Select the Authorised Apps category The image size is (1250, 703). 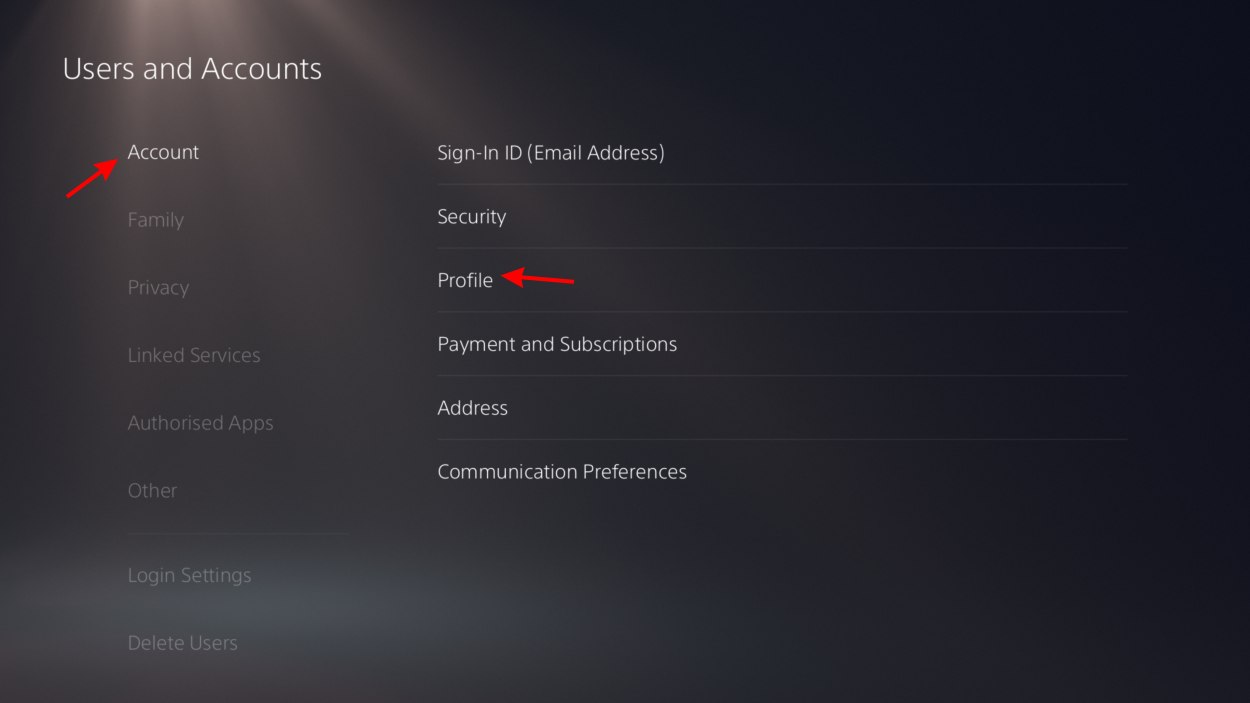pyautogui.click(x=200, y=423)
